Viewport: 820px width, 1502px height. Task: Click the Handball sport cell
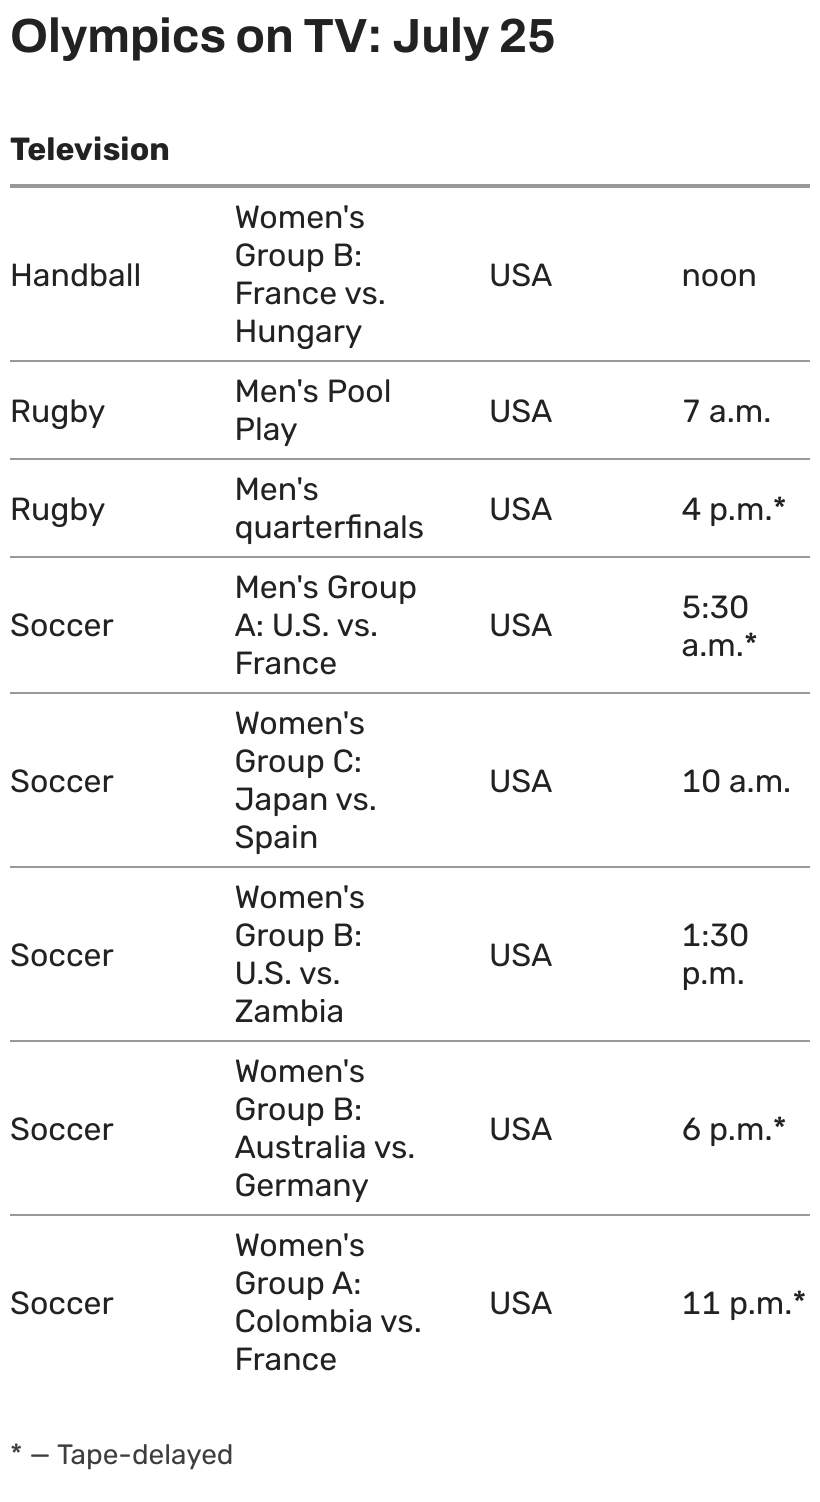click(76, 275)
